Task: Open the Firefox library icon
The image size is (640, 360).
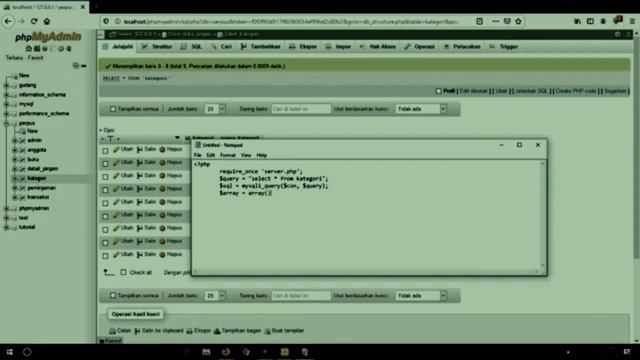Action: click(578, 21)
